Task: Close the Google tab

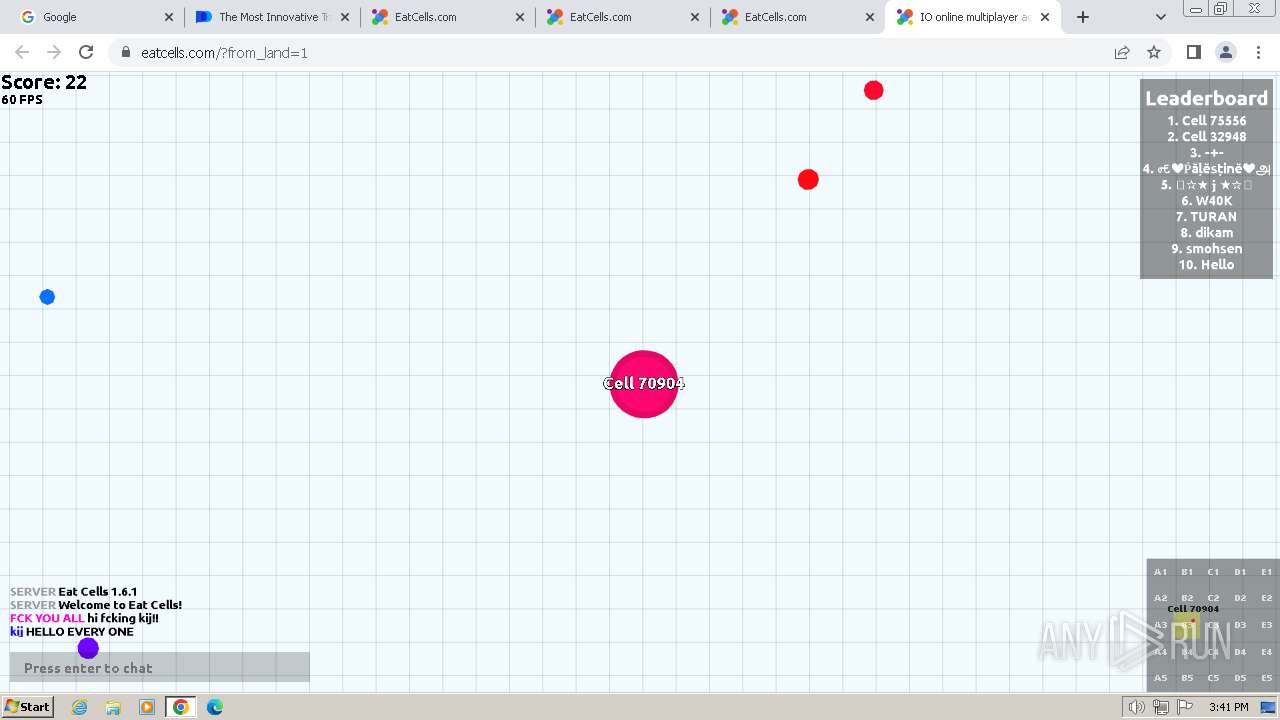Action: pos(169,17)
